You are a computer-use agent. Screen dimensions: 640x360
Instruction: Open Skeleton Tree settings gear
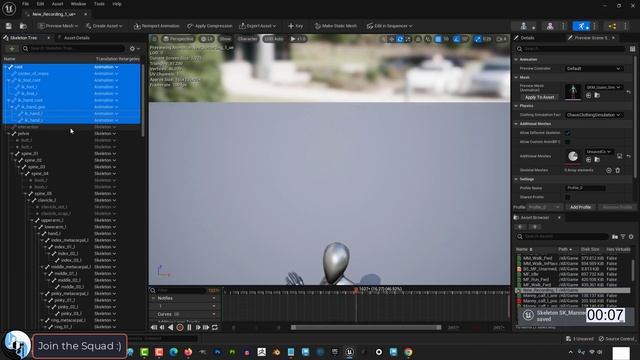(x=132, y=49)
